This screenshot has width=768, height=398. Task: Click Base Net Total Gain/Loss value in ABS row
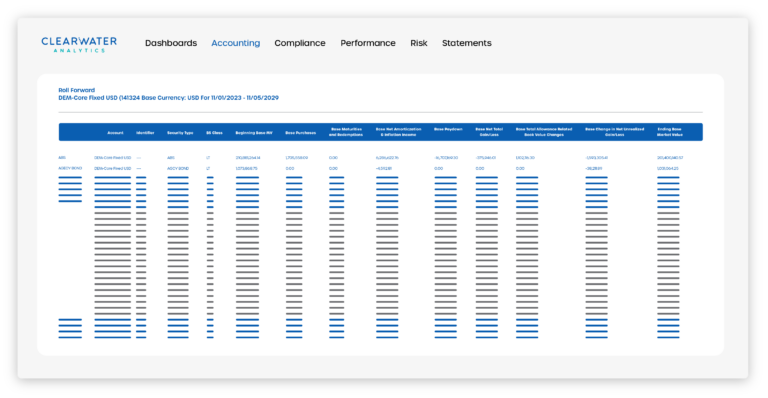coord(486,158)
